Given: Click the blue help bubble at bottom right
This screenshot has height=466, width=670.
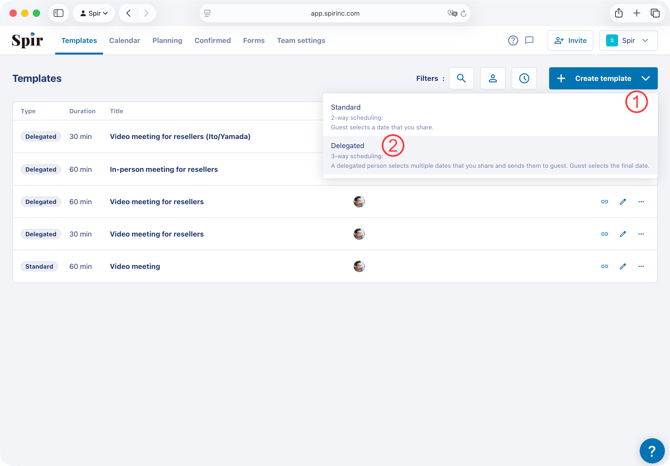Looking at the screenshot, I should click(x=651, y=450).
